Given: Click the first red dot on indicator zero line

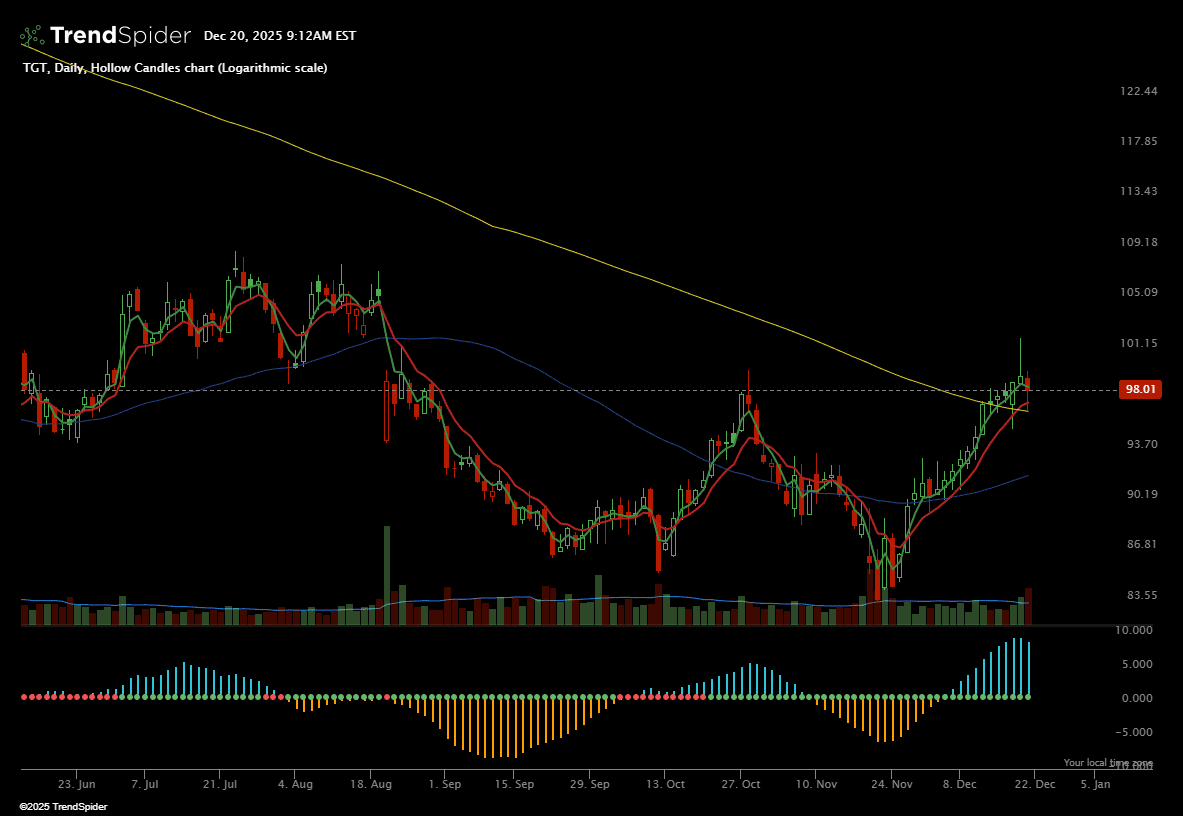Looking at the screenshot, I should pyautogui.click(x=24, y=697).
